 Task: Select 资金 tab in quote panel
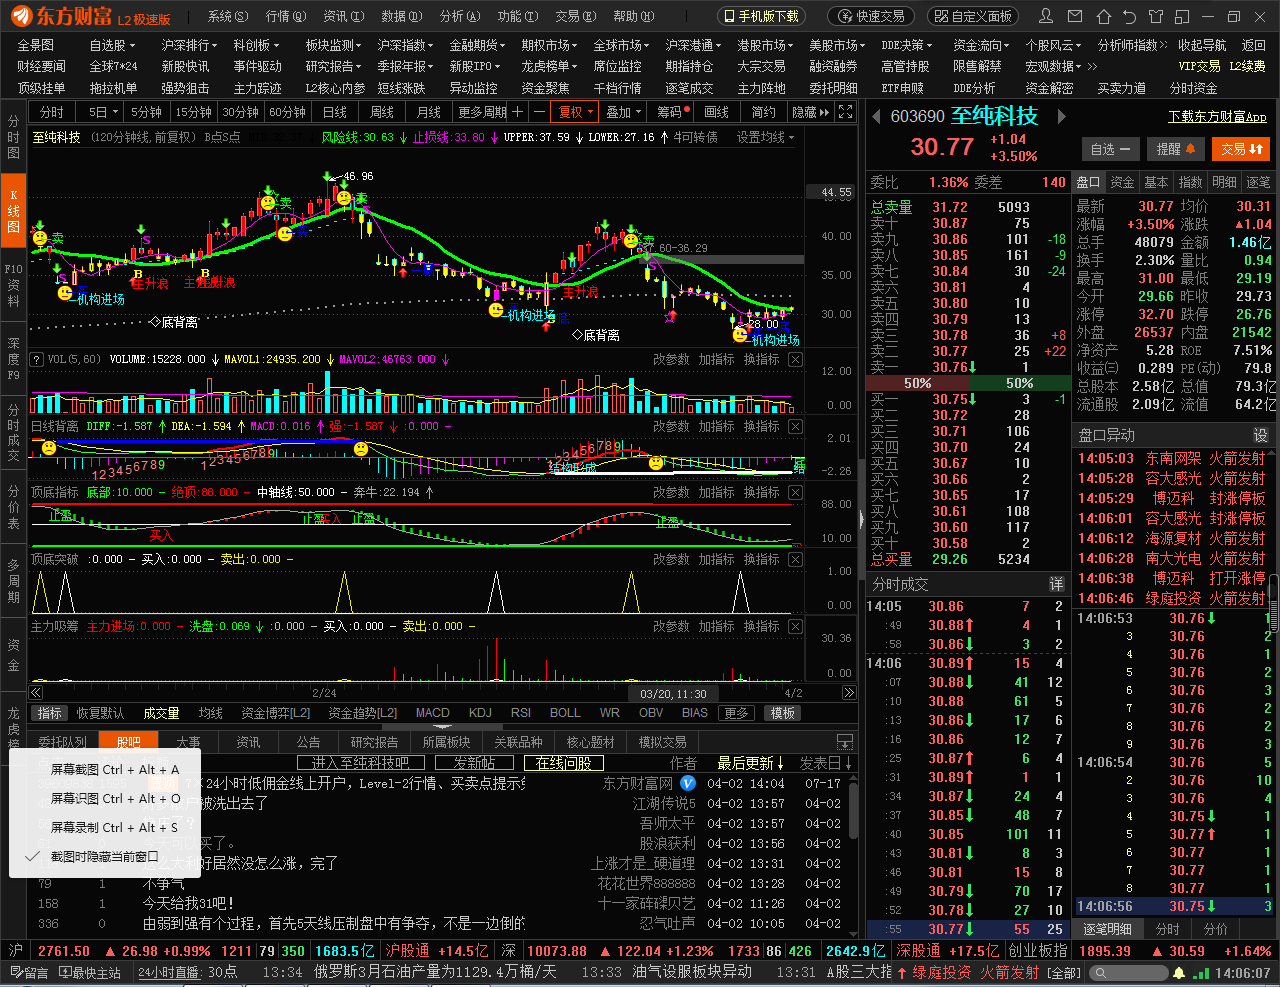(x=1122, y=182)
